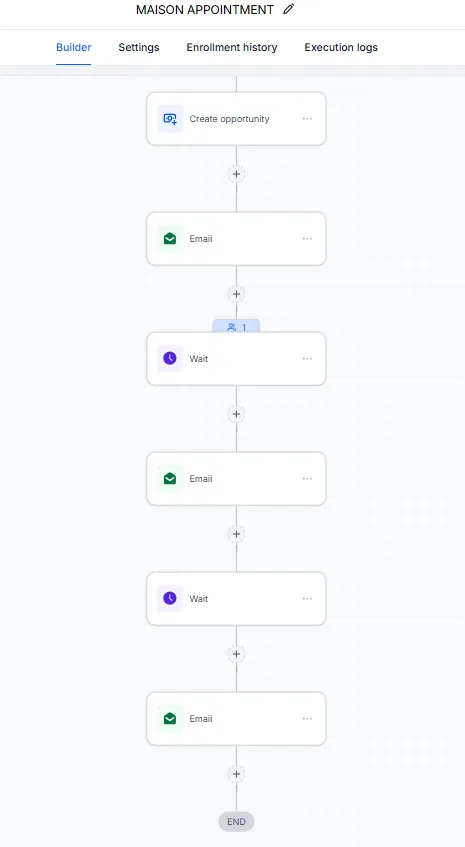The image size is (465, 847).
Task: Click the green icon of the first Email step
Action: [170, 239]
